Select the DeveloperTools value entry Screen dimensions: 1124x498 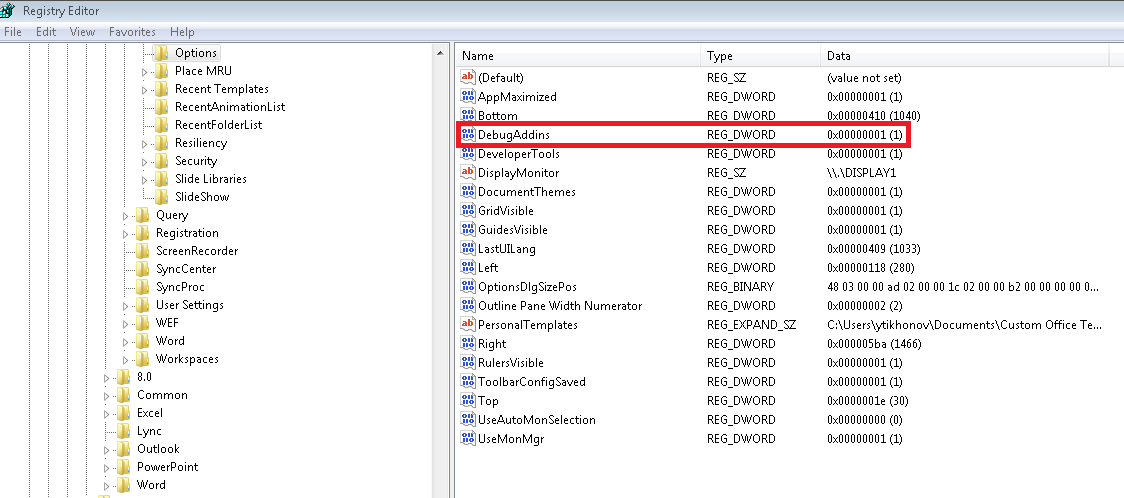518,154
